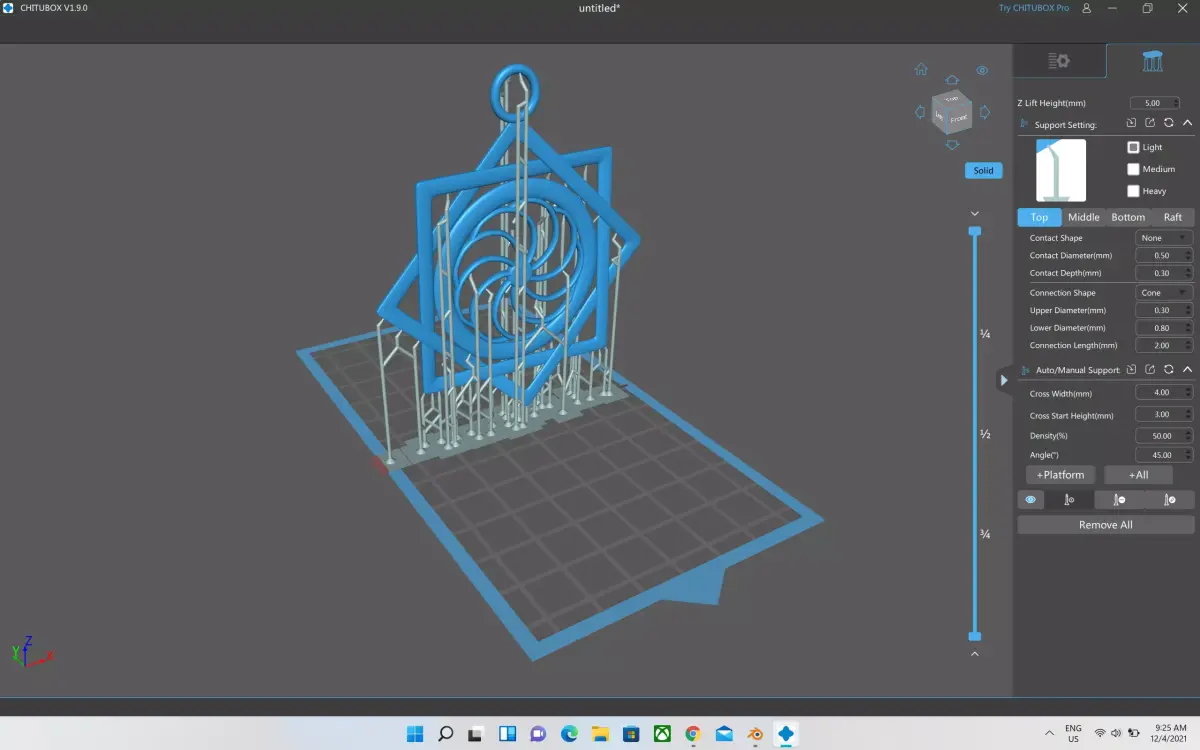The height and width of the screenshot is (750, 1200).
Task: Adjust Contact Diameter stepper arrows
Action: [x=1188, y=256]
